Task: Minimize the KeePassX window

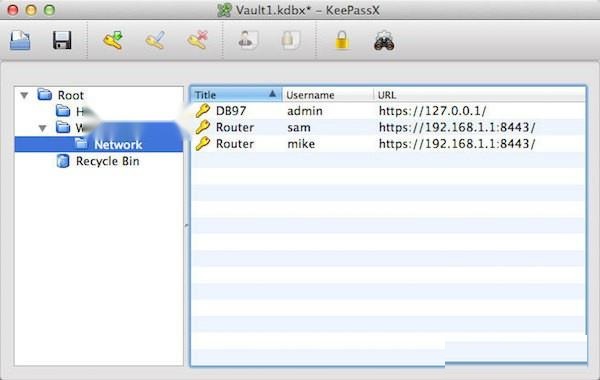Action: [x=31, y=10]
